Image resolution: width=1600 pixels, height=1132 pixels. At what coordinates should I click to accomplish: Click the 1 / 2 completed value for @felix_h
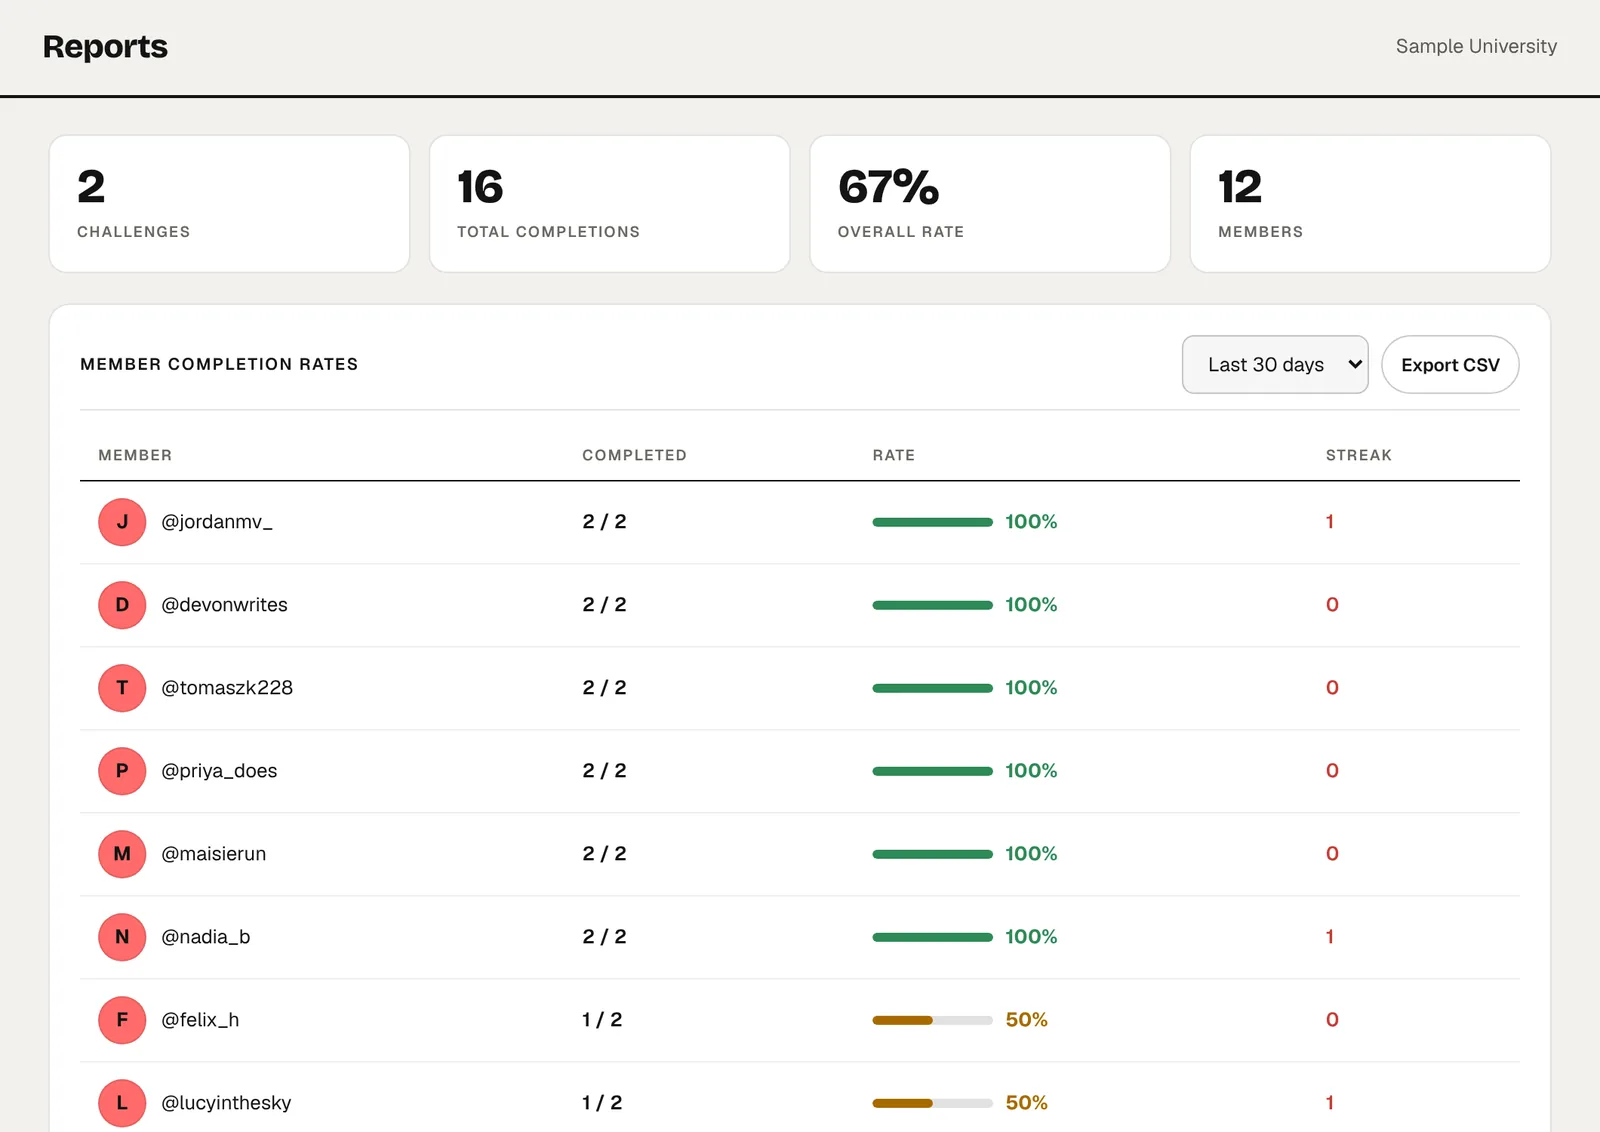602,1020
